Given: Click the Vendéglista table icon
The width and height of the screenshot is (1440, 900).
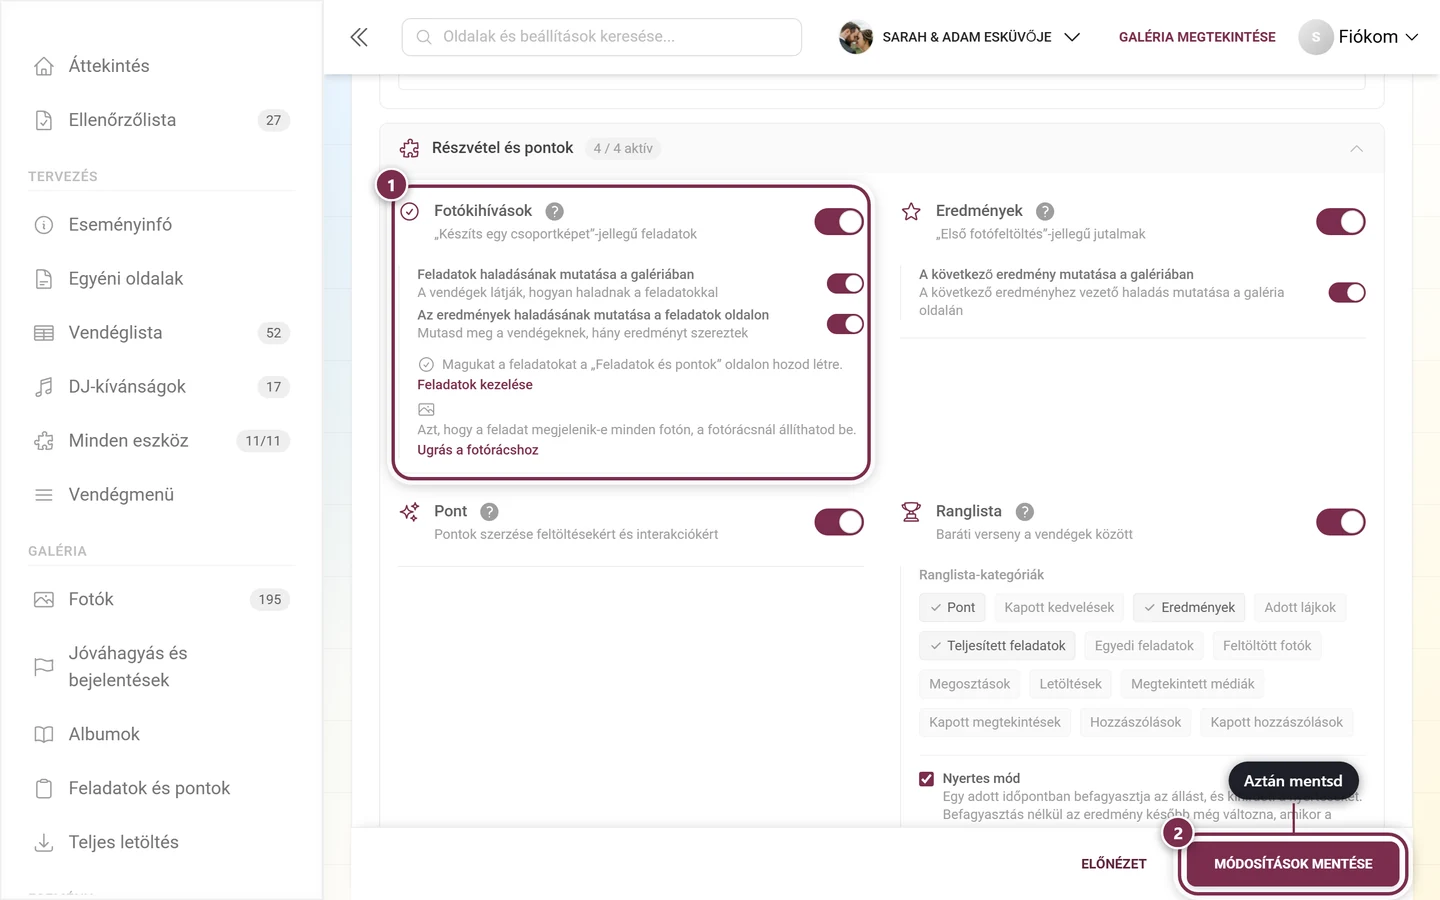Looking at the screenshot, I should tap(44, 333).
